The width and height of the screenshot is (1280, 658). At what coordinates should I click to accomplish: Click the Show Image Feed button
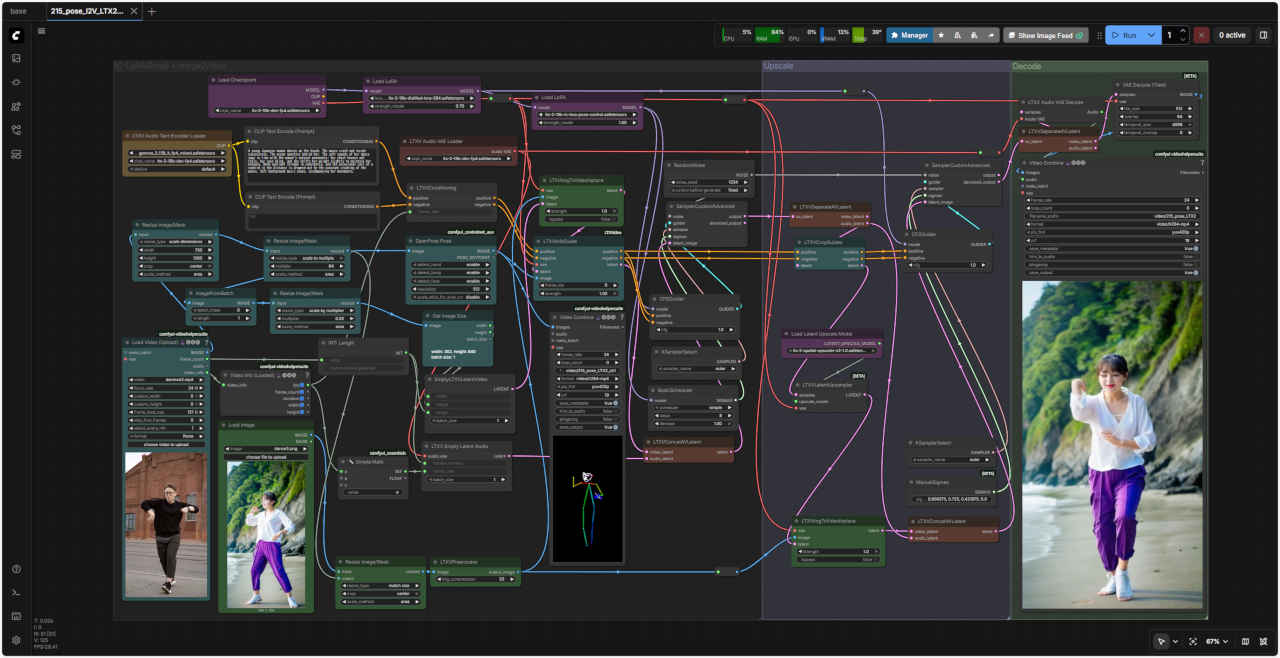coord(1045,35)
